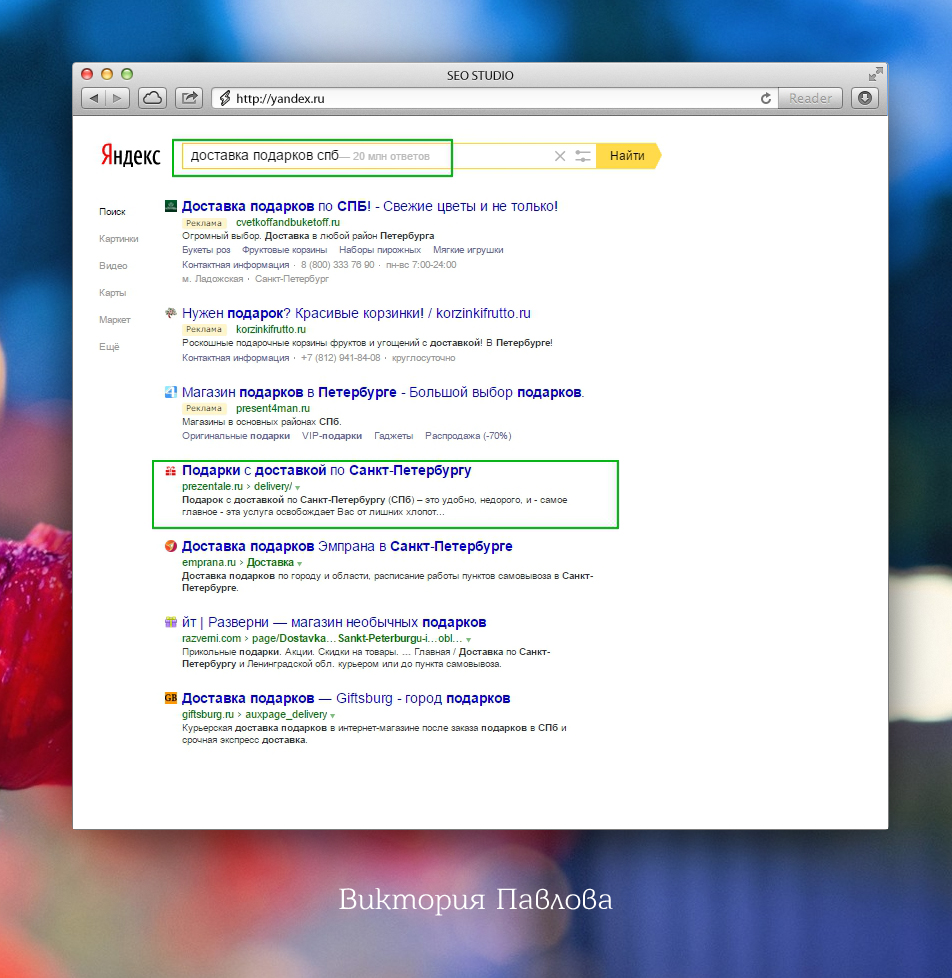Click favicon next to present4man result
This screenshot has width=952, height=978.
click(x=170, y=392)
